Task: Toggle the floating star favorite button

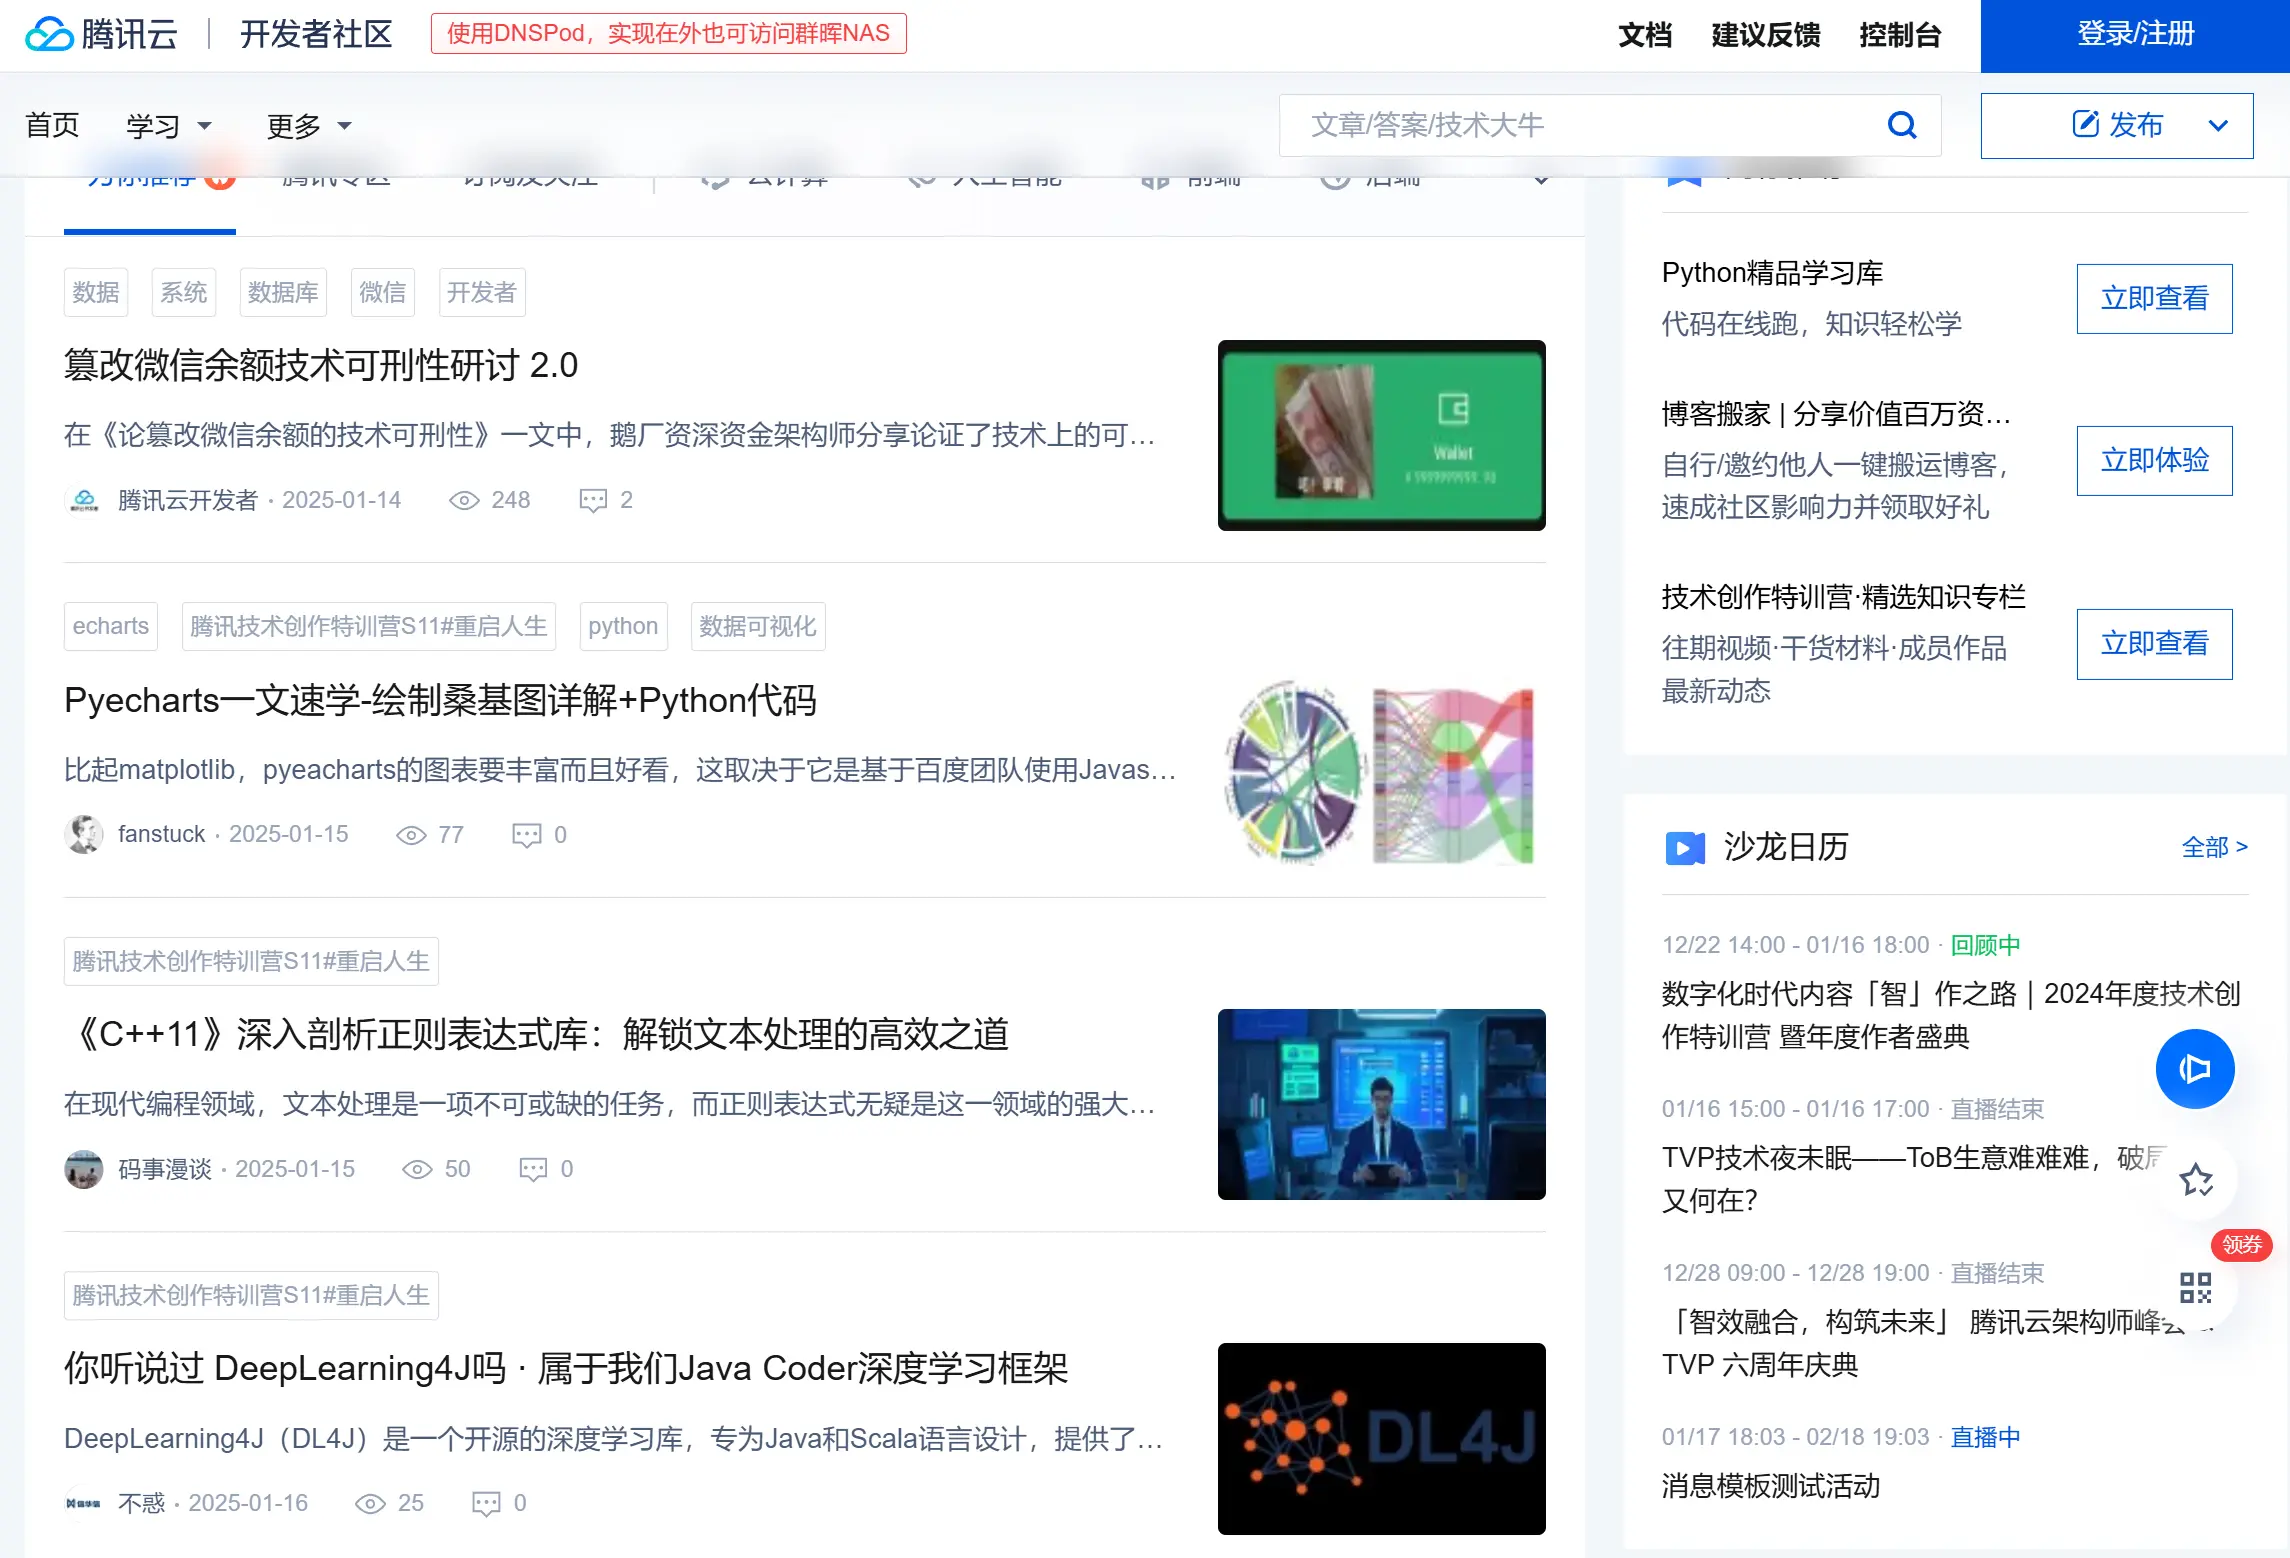Action: tap(2197, 1180)
